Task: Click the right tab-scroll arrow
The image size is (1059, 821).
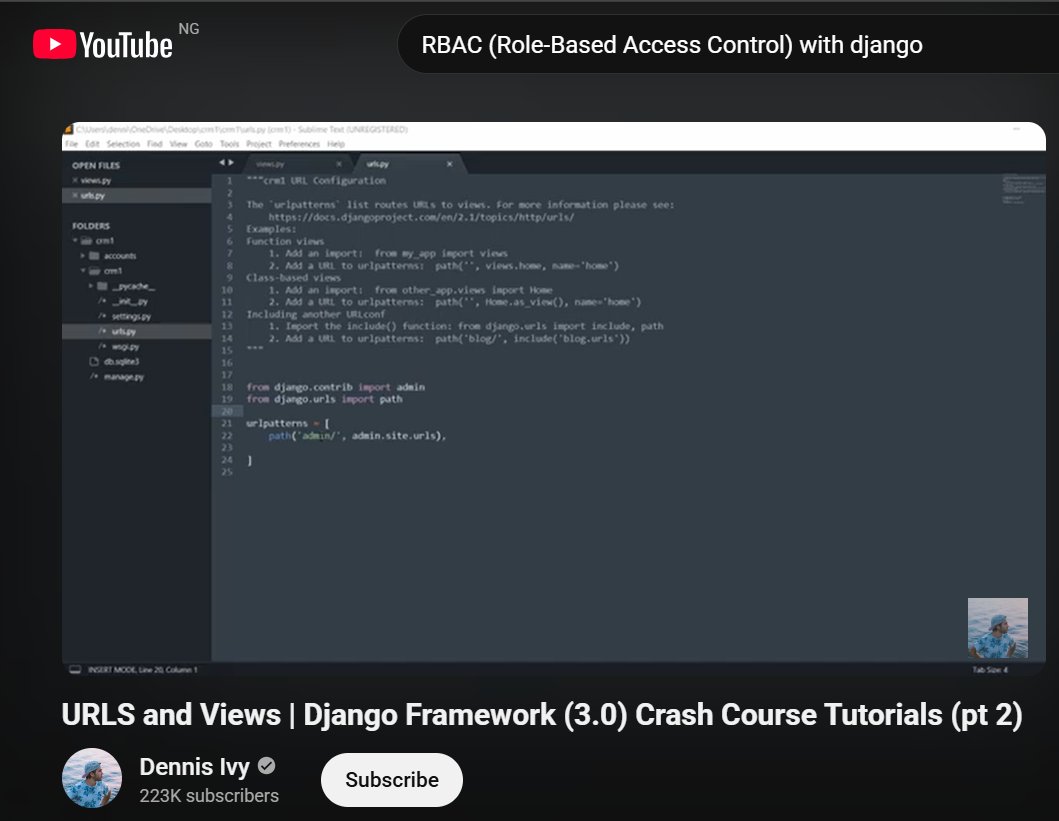Action: click(x=231, y=163)
